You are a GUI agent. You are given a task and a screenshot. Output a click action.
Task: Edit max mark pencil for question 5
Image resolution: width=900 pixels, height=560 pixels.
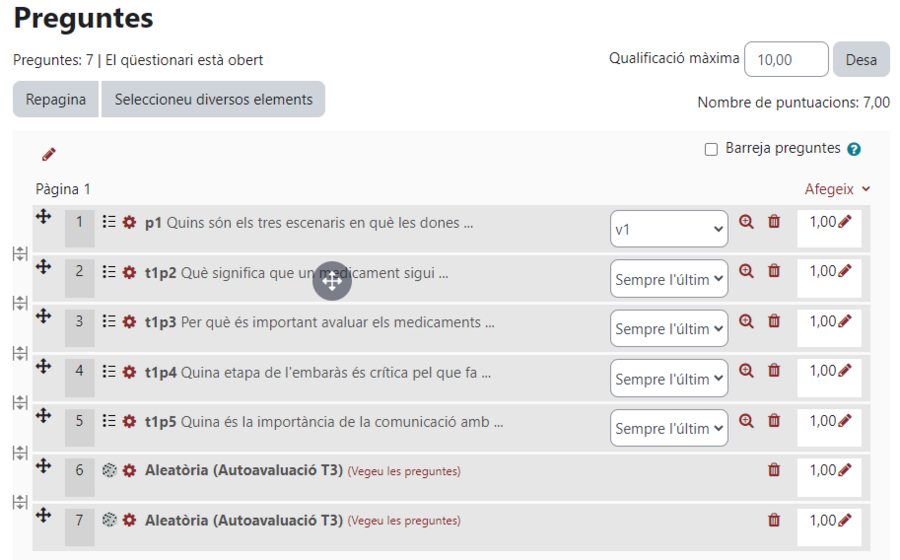tap(845, 421)
